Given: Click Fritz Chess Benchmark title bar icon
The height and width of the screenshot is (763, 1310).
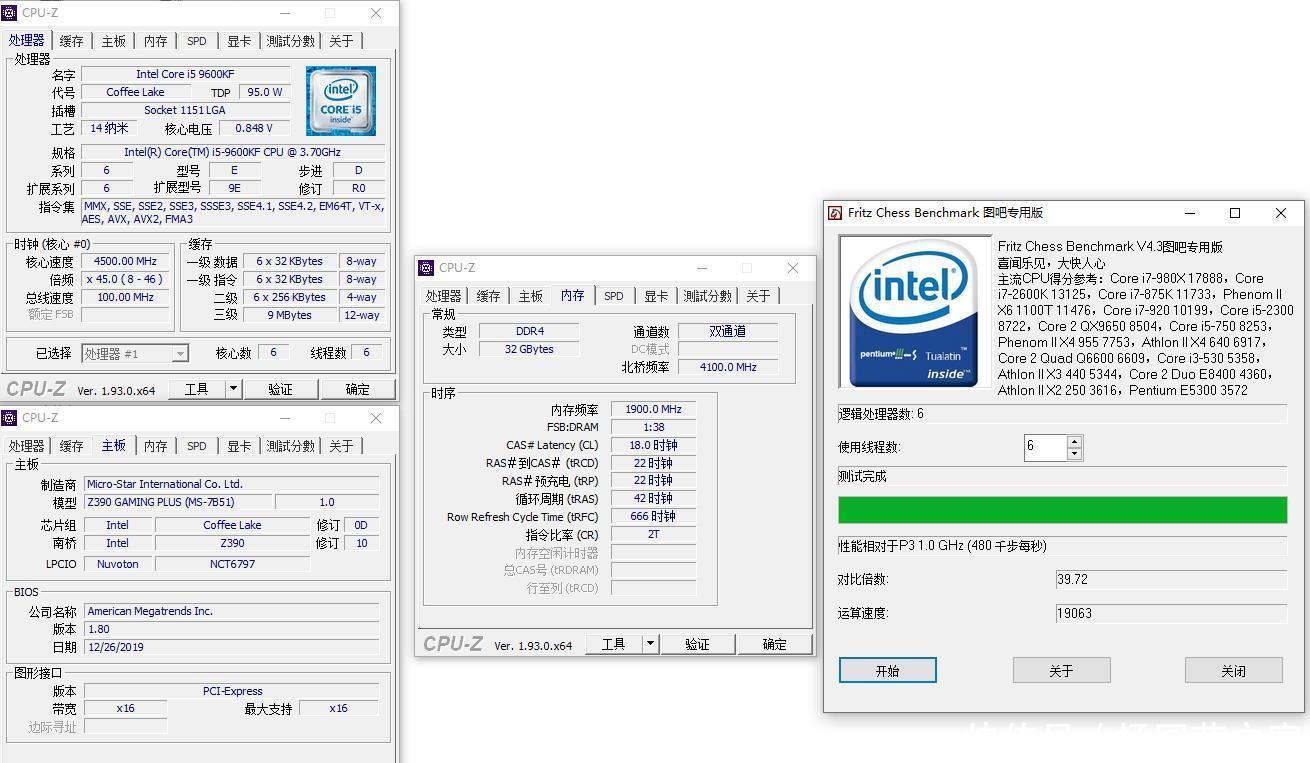Looking at the screenshot, I should click(x=835, y=213).
